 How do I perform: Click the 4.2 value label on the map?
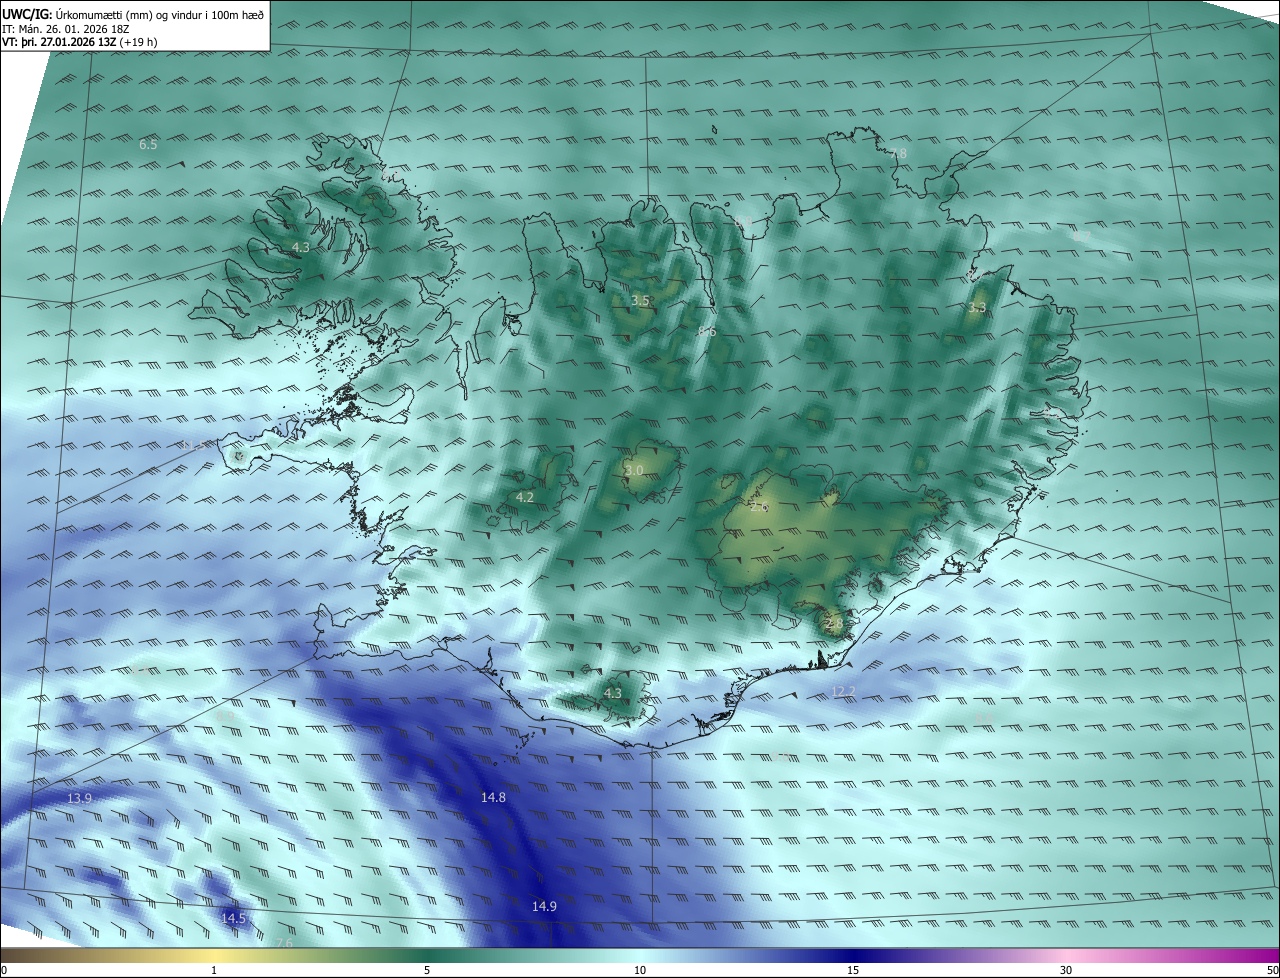pos(524,497)
